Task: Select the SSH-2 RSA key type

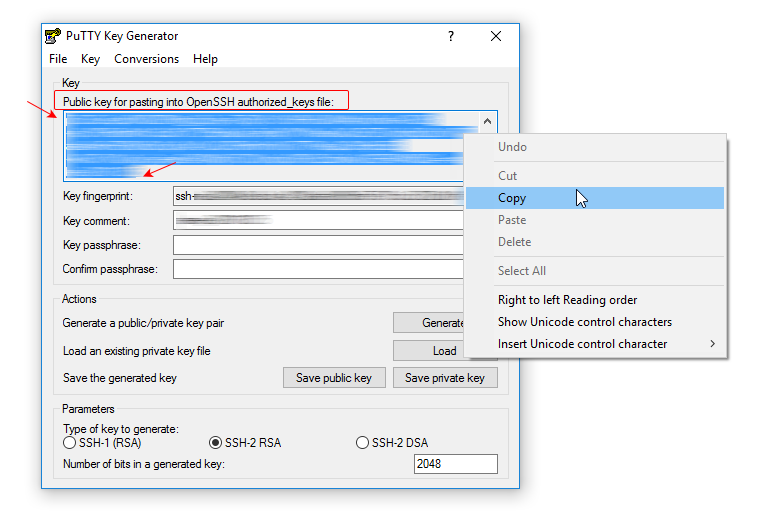Action: [215, 443]
